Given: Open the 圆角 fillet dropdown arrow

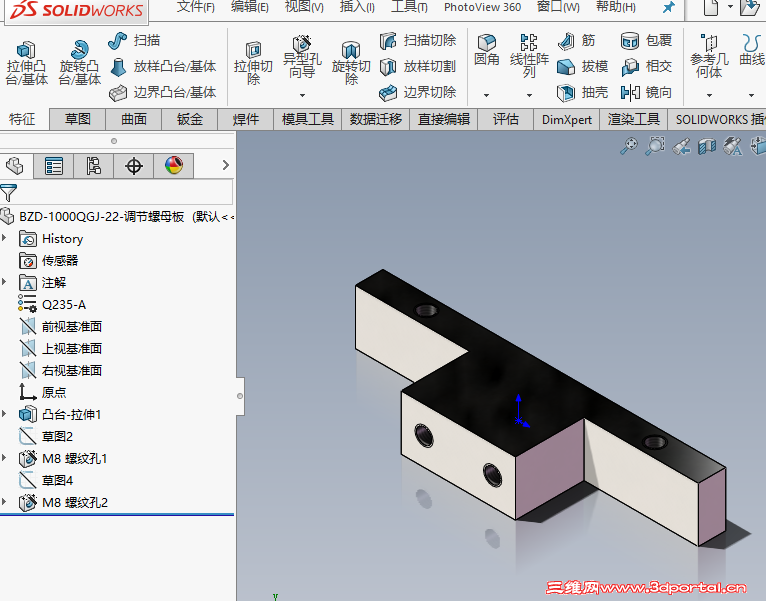Looking at the screenshot, I should (486, 95).
